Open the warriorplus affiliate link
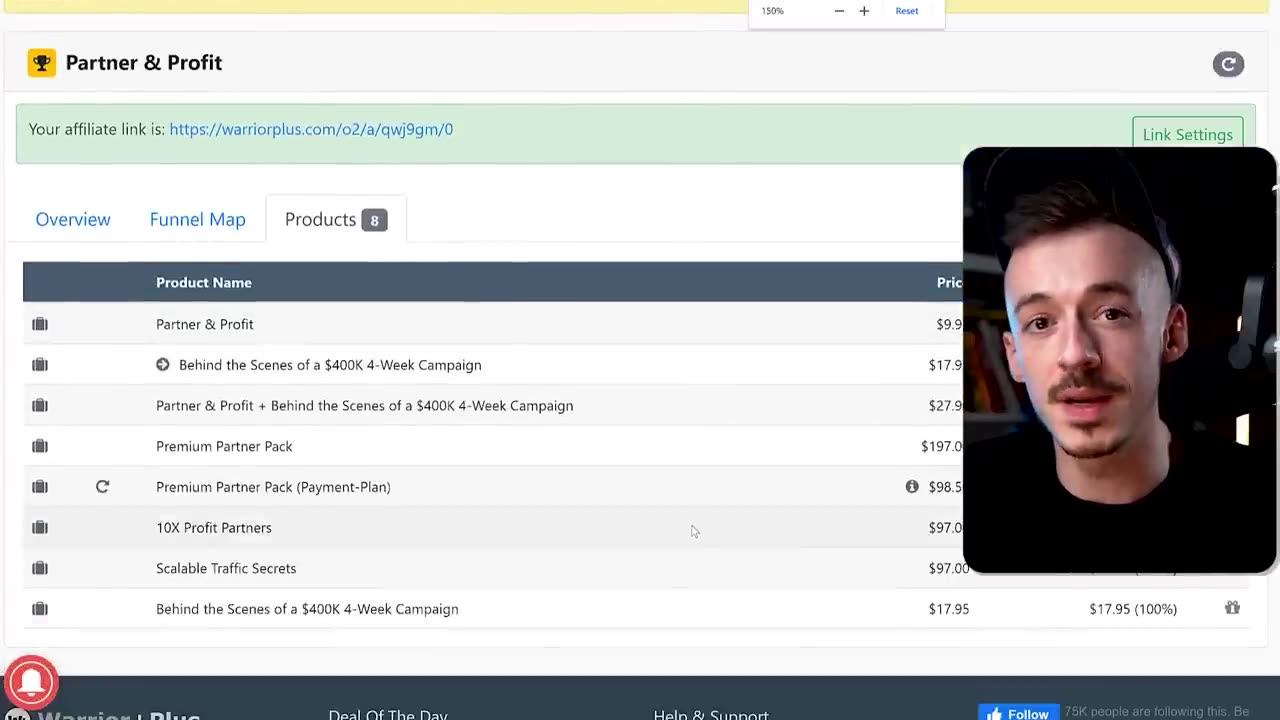The width and height of the screenshot is (1280, 720). pyautogui.click(x=311, y=129)
